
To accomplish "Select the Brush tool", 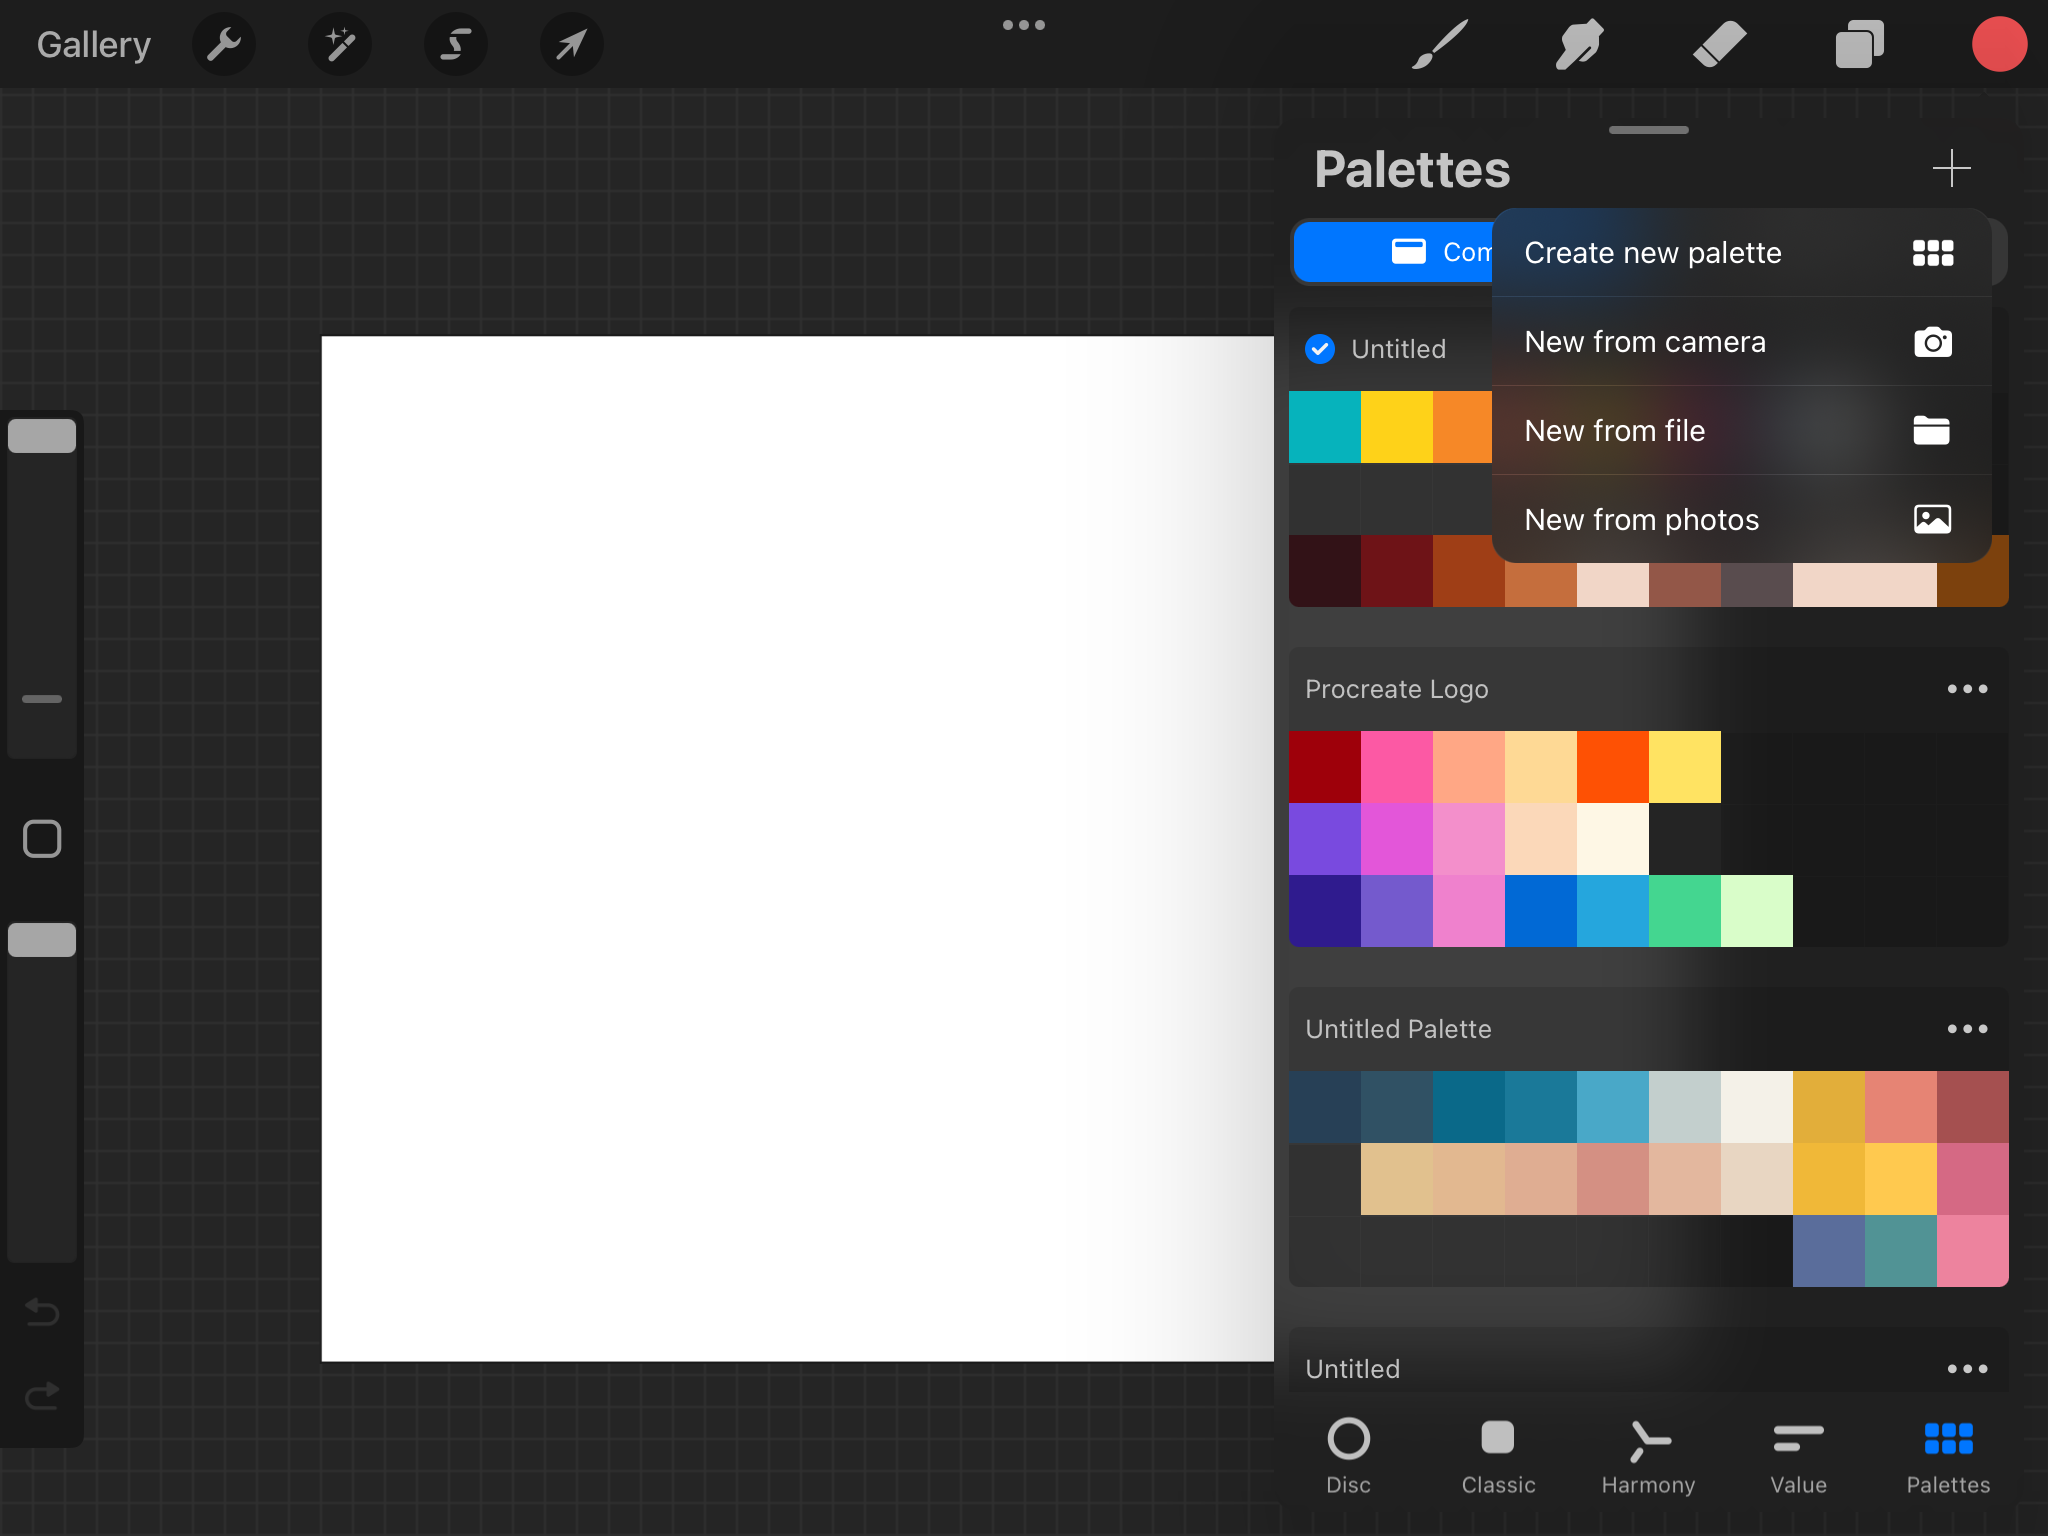I will click(x=1440, y=44).
